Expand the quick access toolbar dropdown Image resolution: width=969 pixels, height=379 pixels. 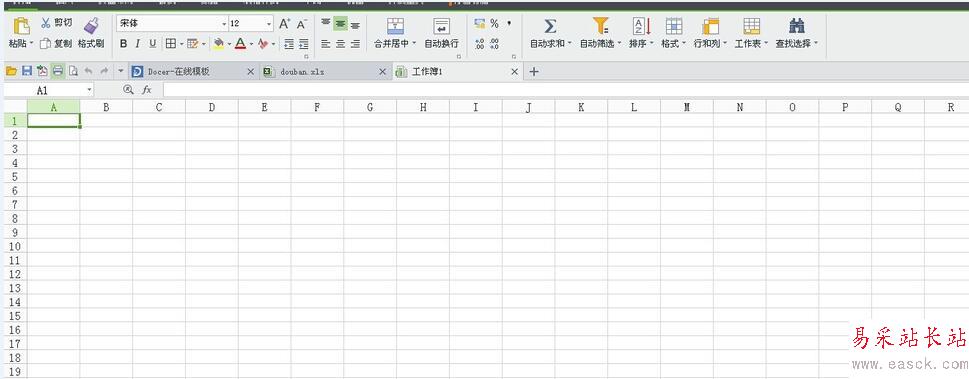[120, 72]
